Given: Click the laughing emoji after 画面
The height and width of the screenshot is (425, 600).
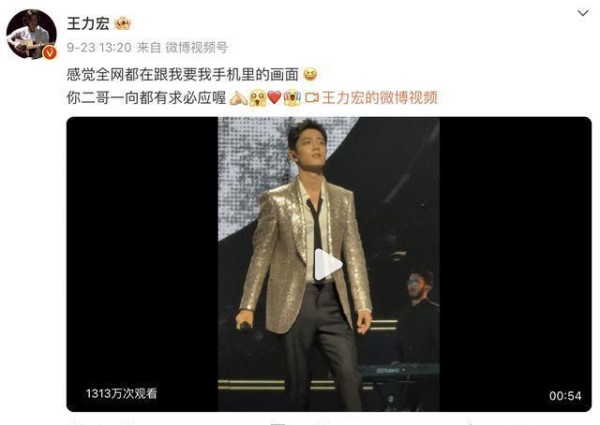Looking at the screenshot, I should pyautogui.click(x=310, y=74).
